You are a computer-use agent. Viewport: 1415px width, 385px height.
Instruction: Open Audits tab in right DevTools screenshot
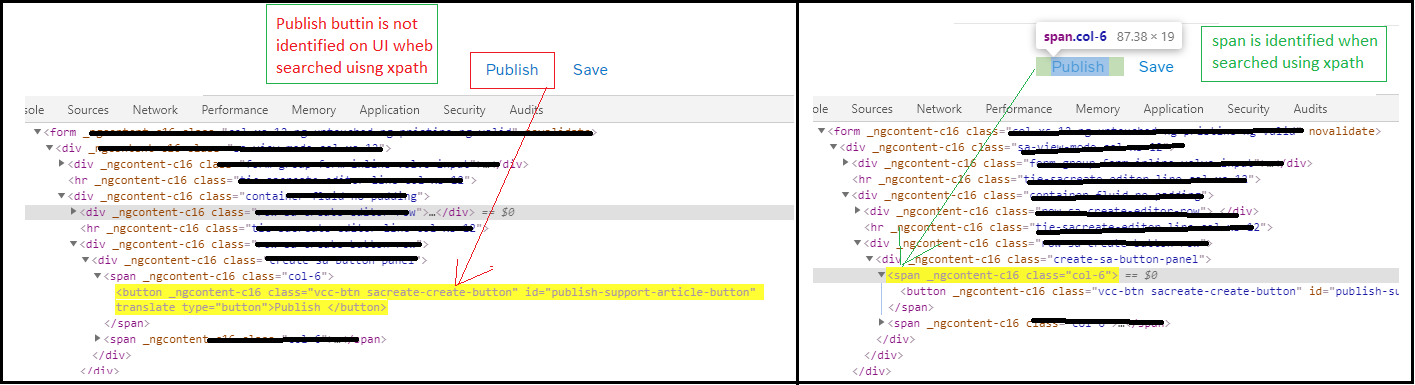1310,109
